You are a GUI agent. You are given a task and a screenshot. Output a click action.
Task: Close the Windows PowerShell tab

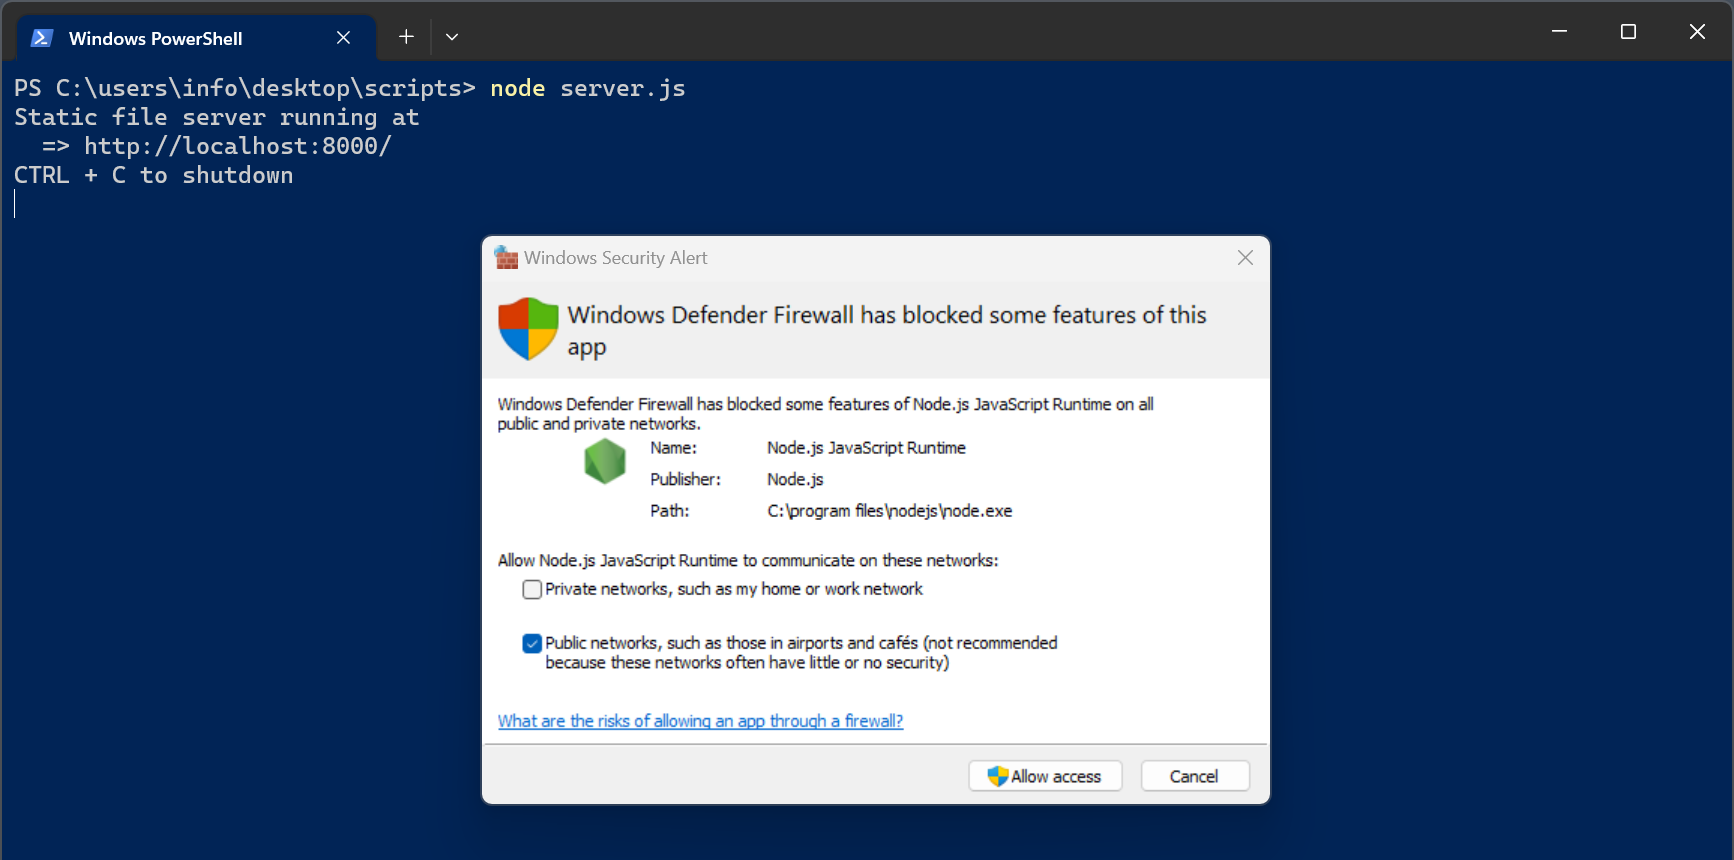click(343, 38)
